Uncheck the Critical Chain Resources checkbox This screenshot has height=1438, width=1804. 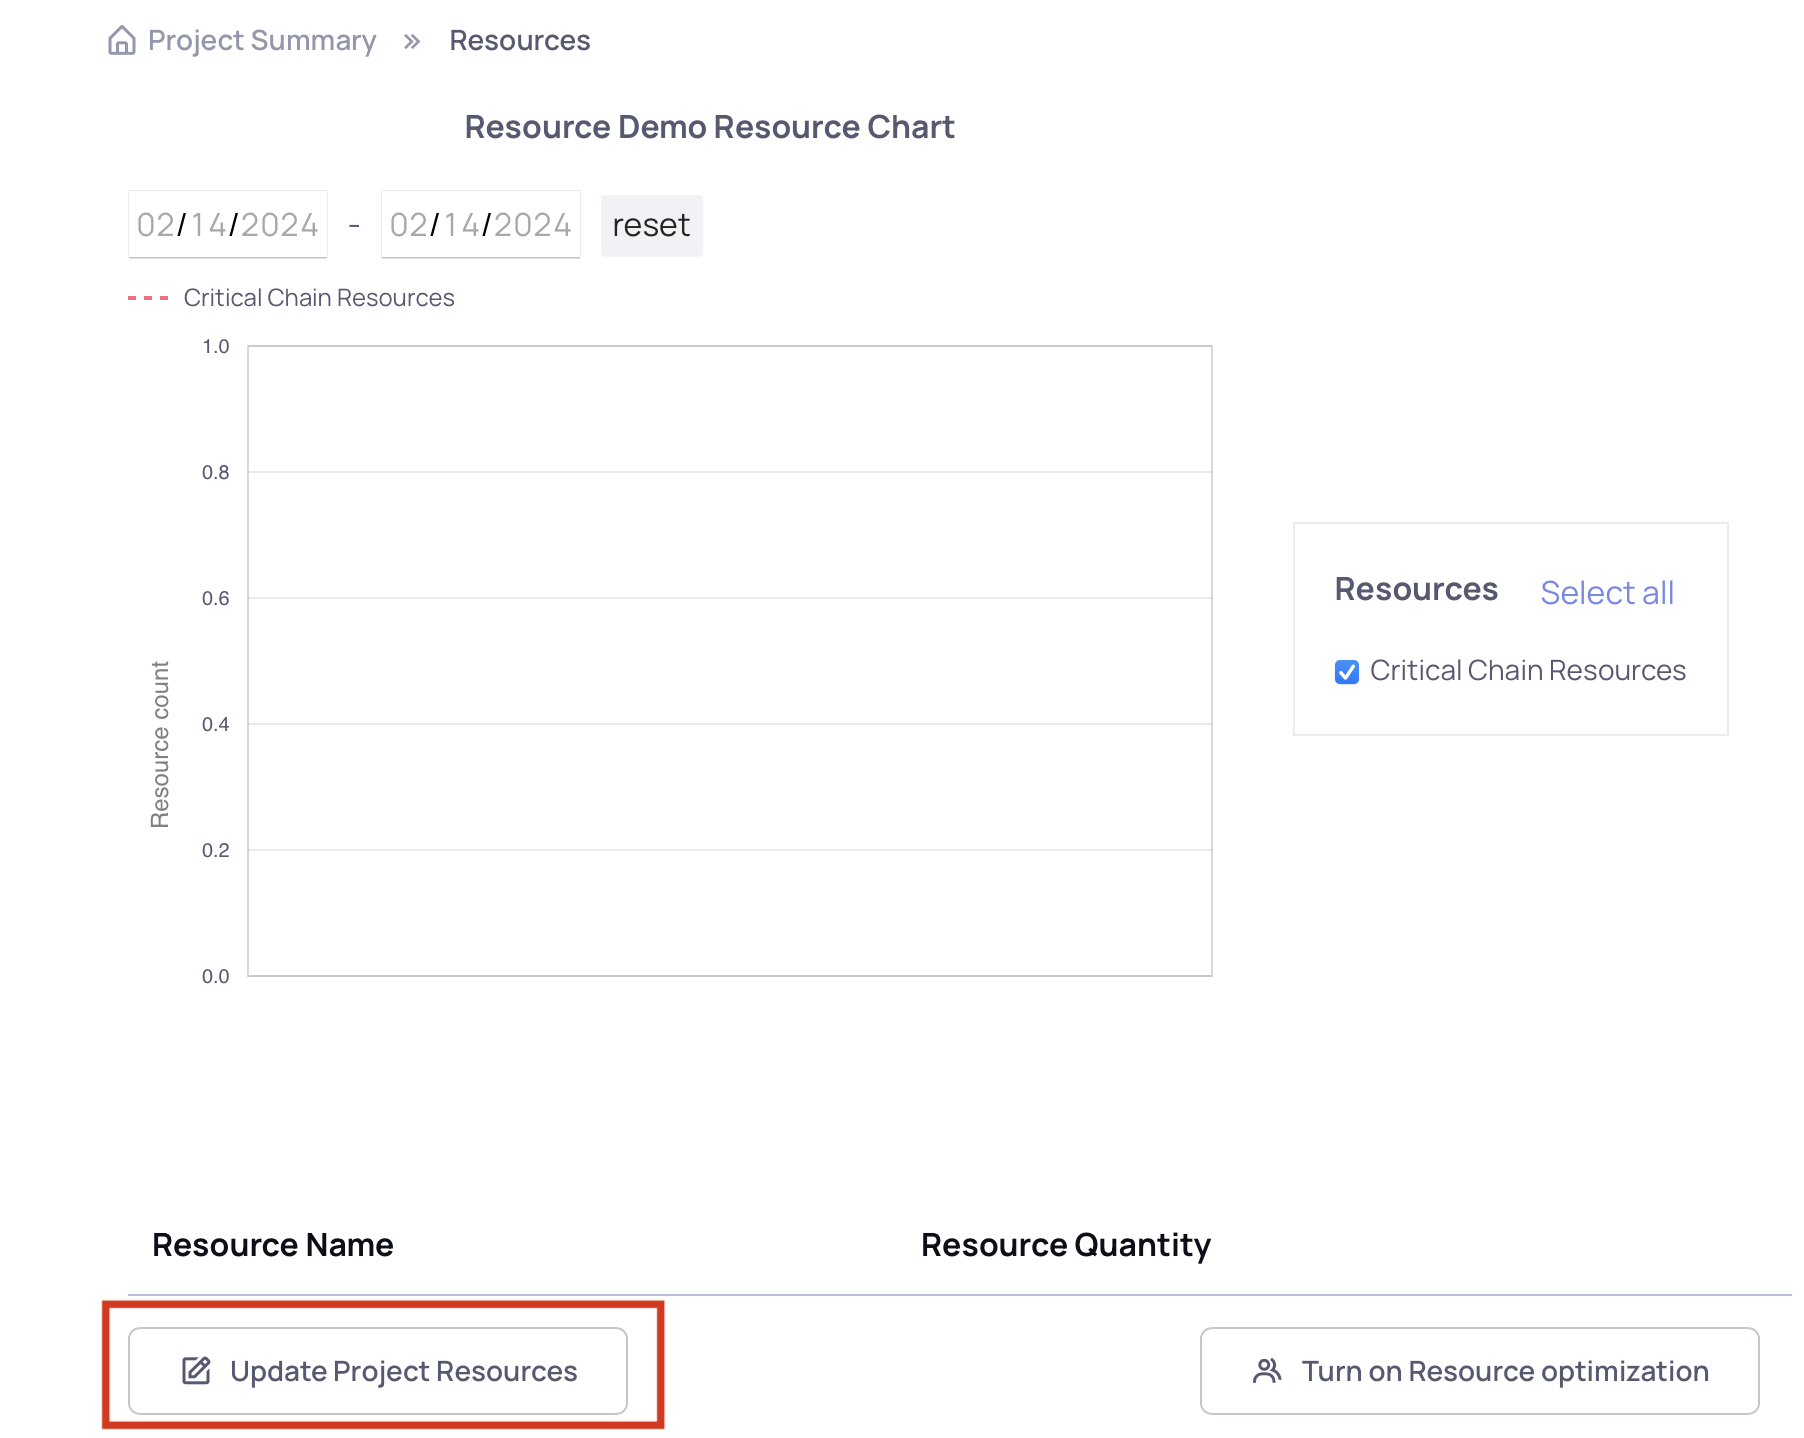pos(1347,672)
